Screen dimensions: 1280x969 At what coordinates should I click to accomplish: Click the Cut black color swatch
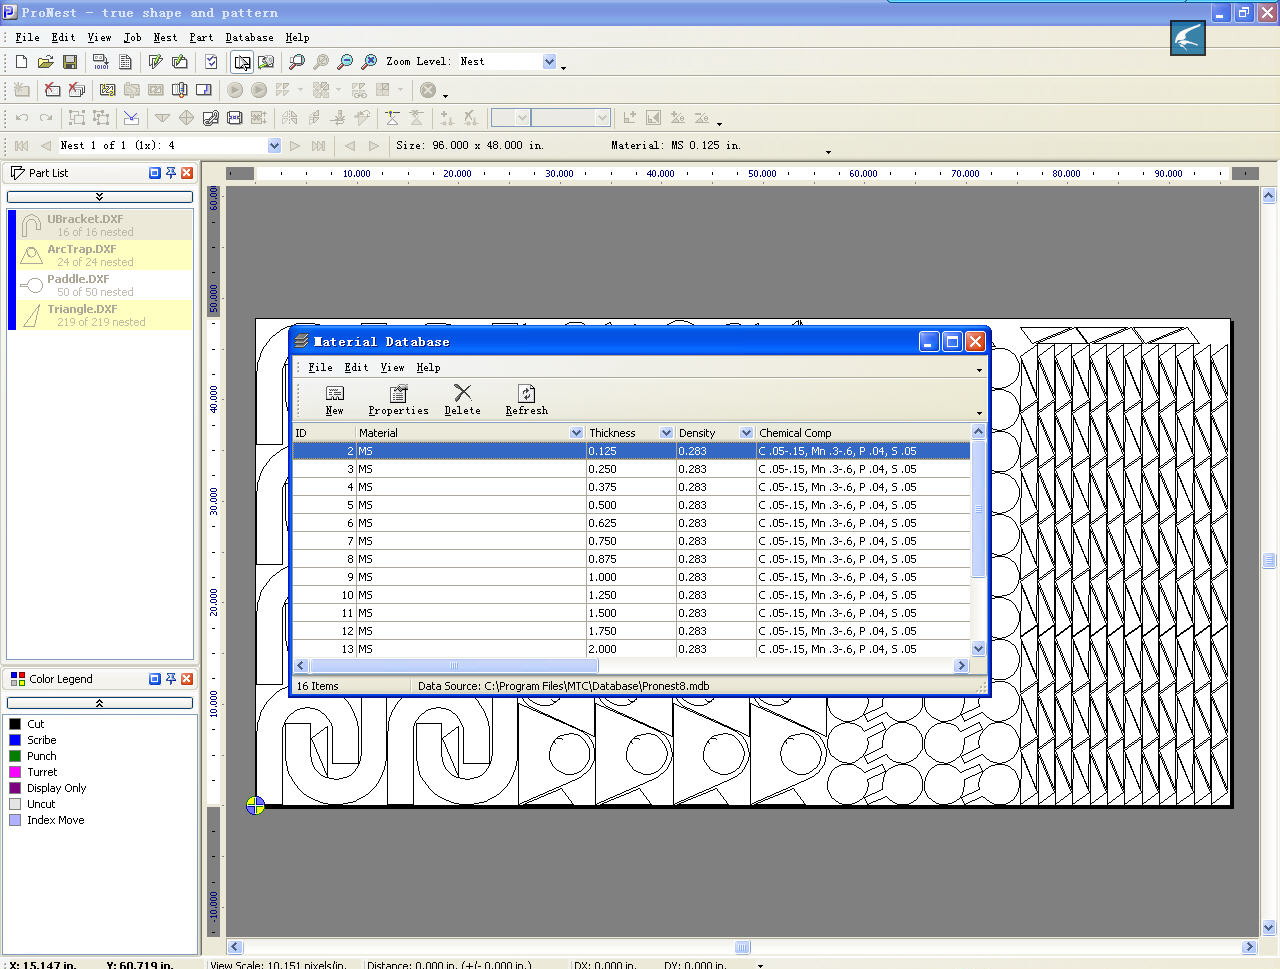pos(15,724)
